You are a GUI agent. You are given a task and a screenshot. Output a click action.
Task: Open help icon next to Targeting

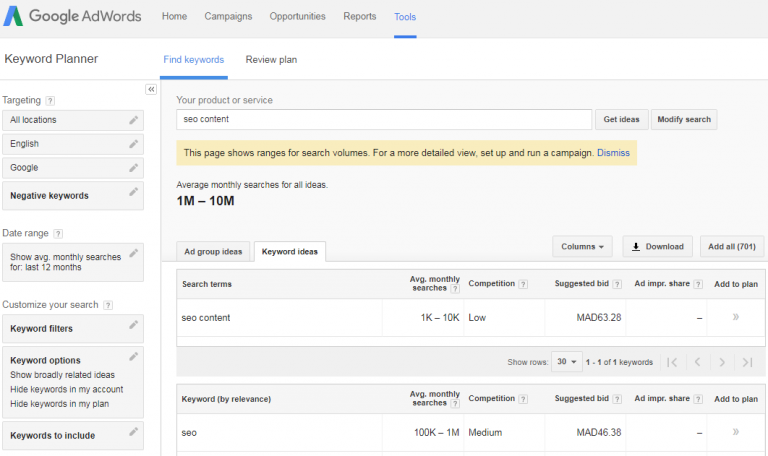click(50, 101)
